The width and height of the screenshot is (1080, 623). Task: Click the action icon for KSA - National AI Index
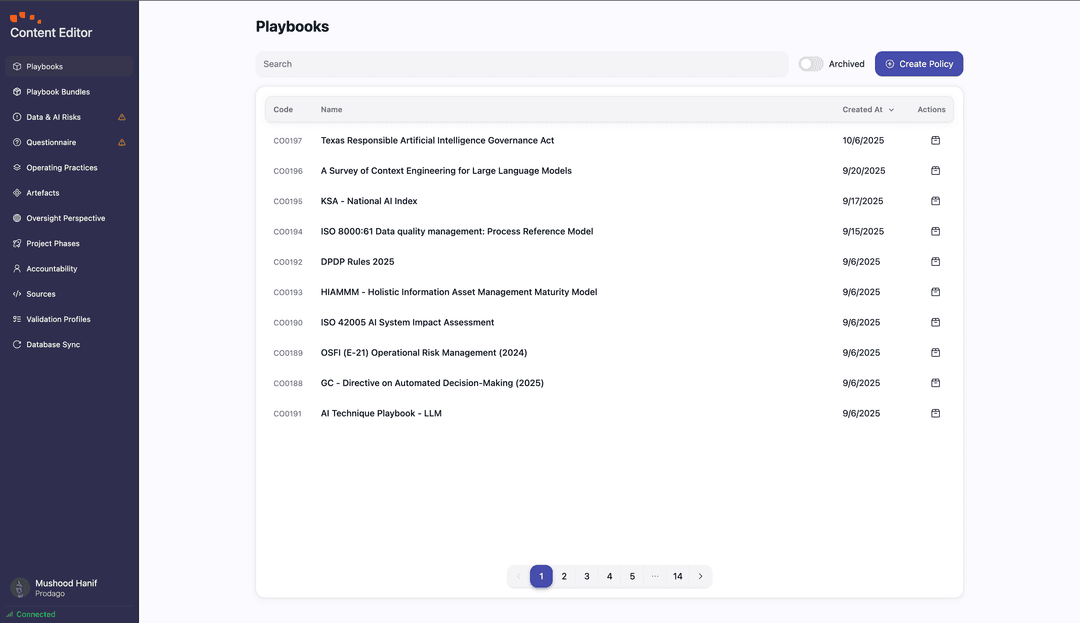935,201
